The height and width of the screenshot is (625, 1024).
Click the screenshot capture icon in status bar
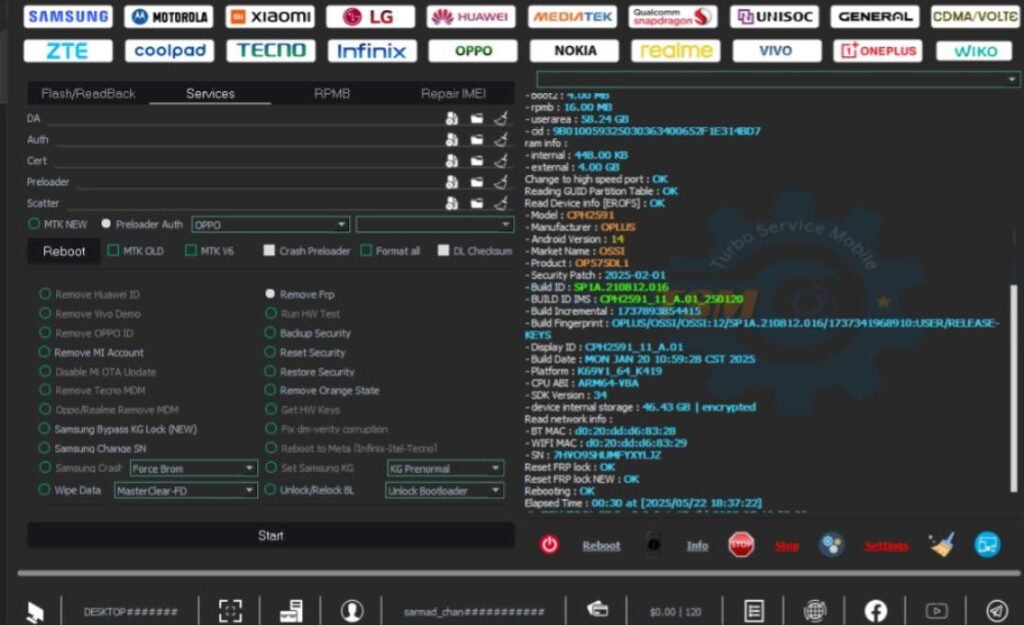click(230, 611)
